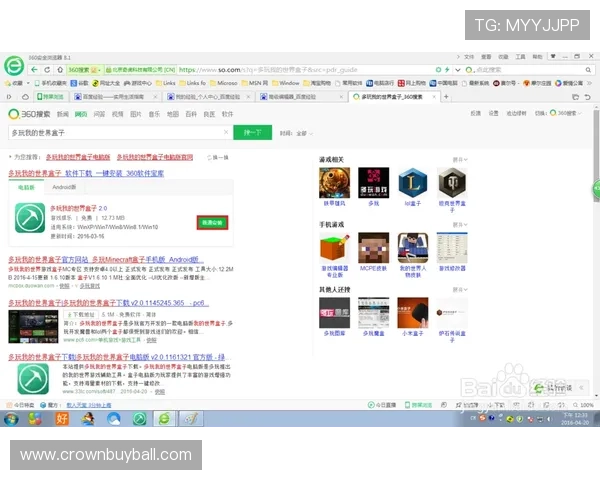600x480 pixels.
Task: Clear the search query with the X
Action: coord(226,132)
